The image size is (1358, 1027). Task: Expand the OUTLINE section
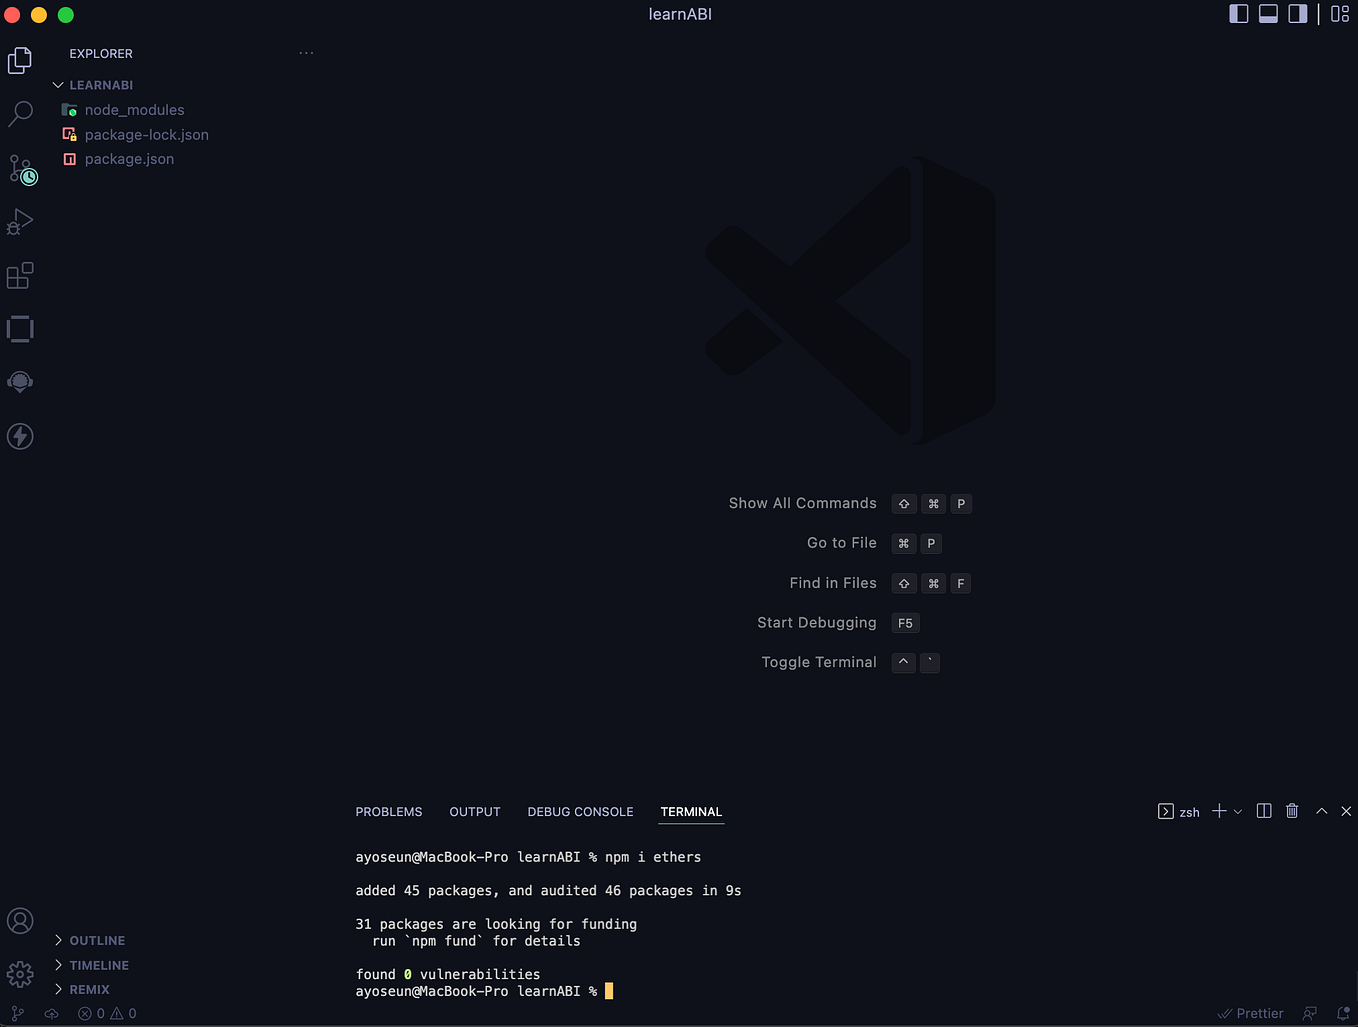click(x=96, y=940)
